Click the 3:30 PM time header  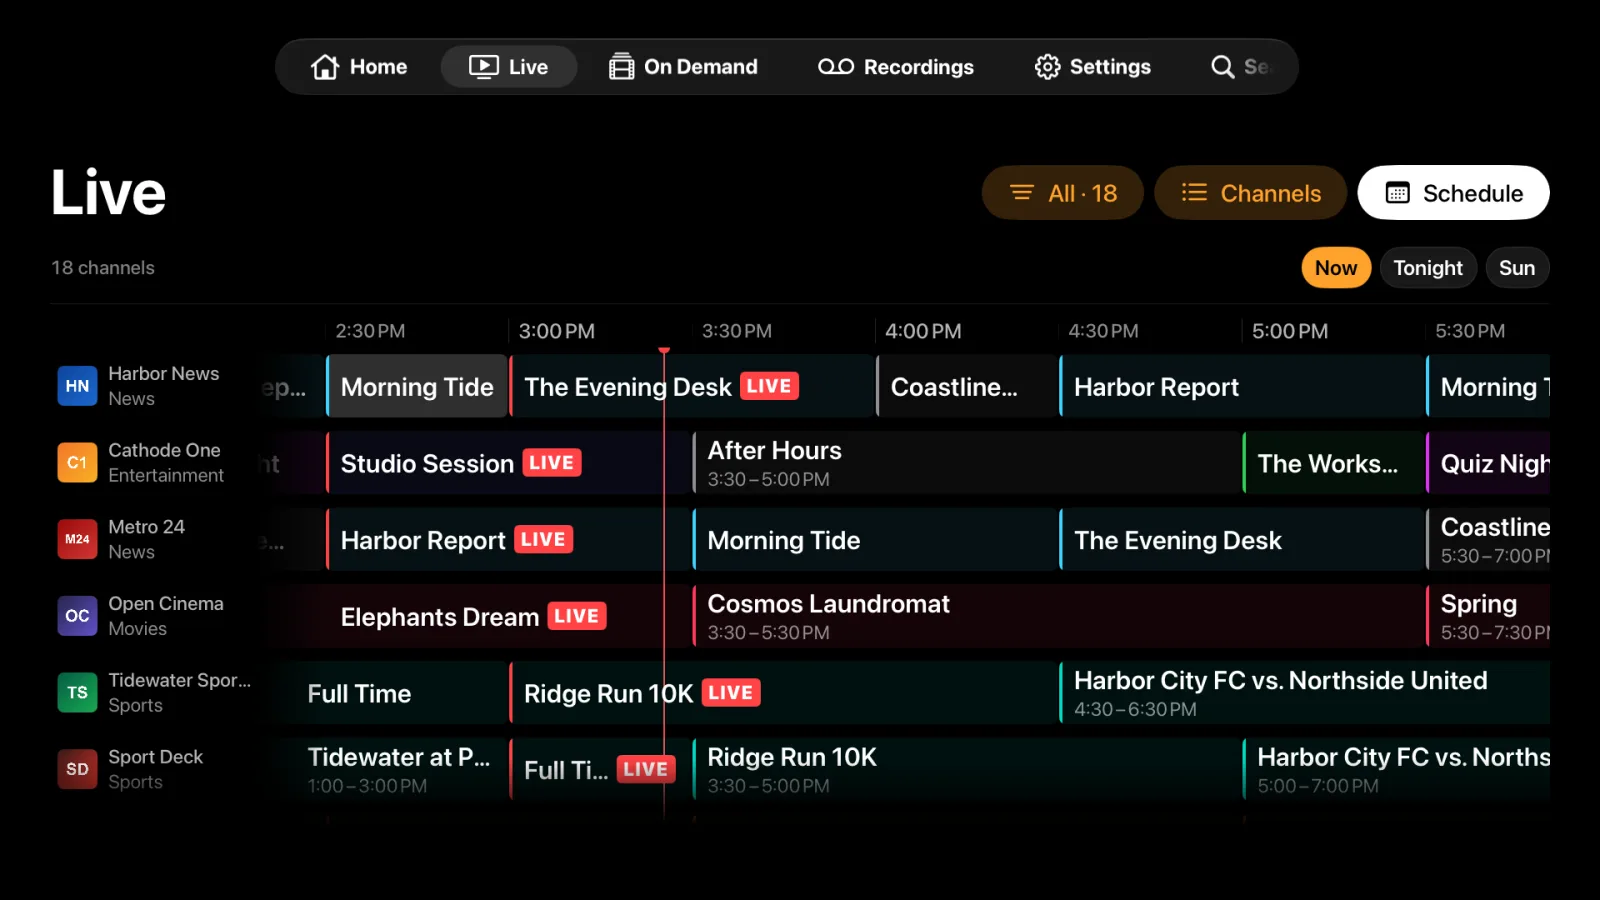click(x=737, y=331)
